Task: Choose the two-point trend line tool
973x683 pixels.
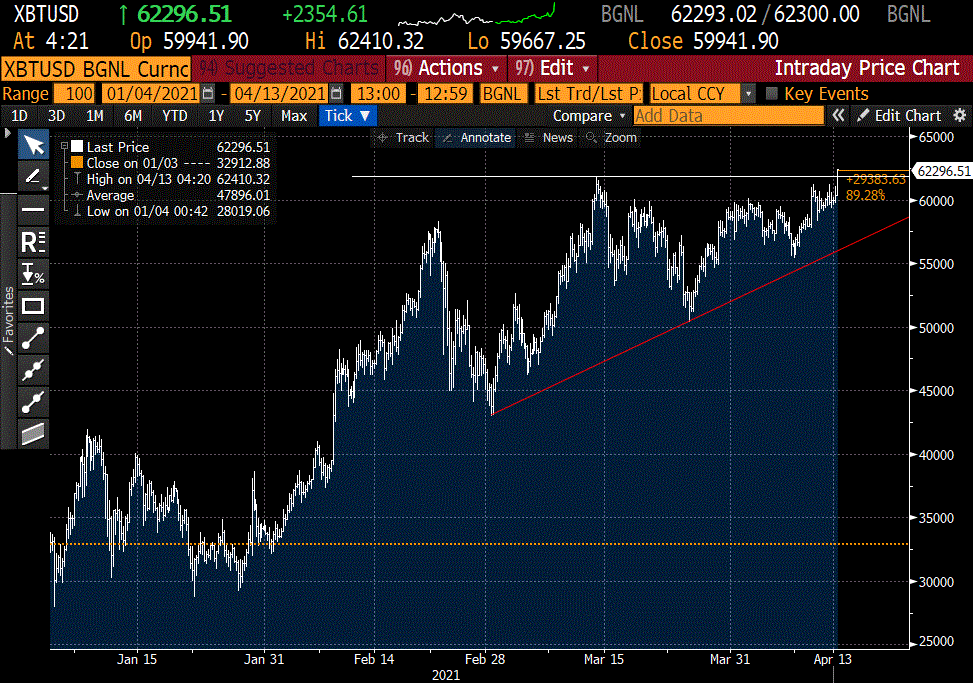Action: pos(33,338)
